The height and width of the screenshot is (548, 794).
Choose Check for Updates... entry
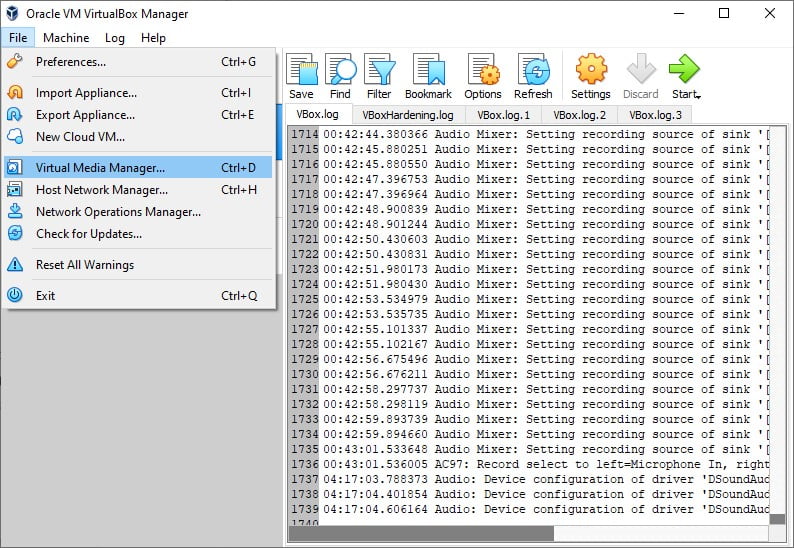(x=138, y=234)
